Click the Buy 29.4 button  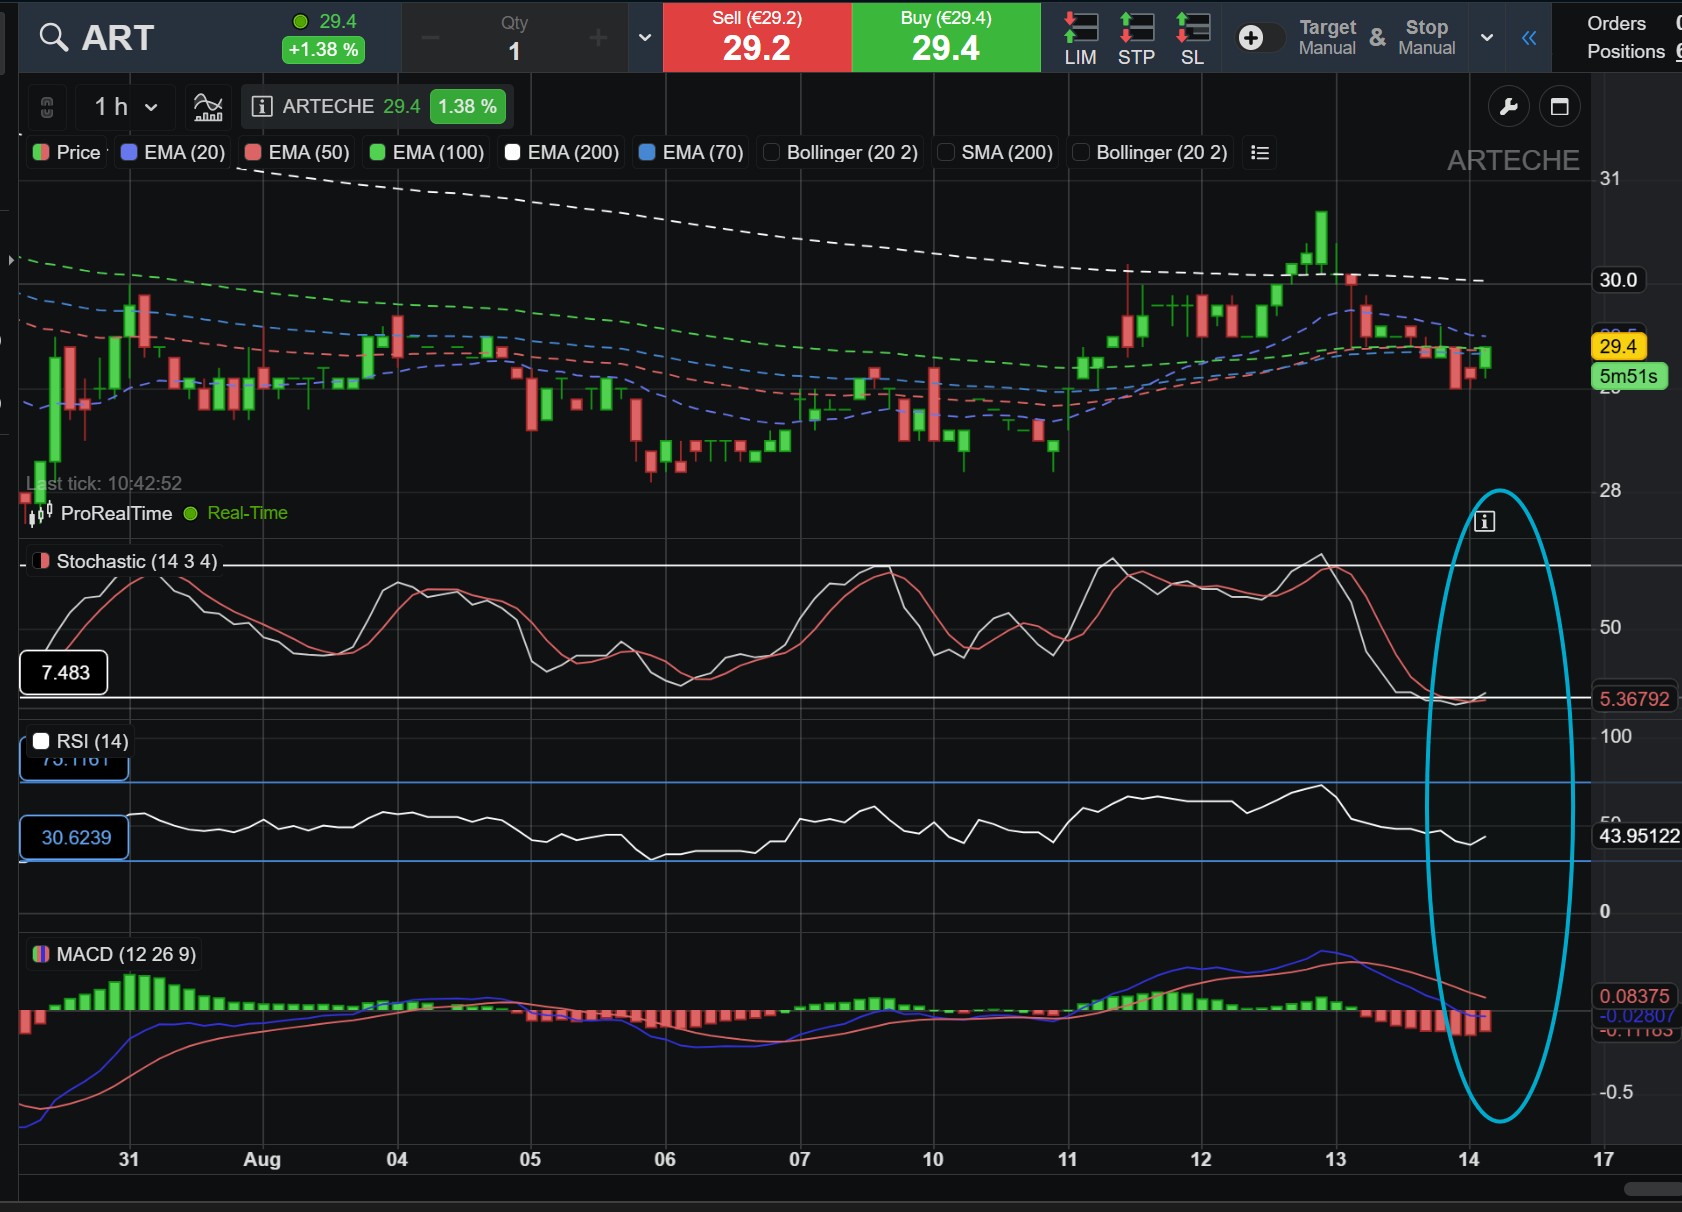click(x=946, y=38)
